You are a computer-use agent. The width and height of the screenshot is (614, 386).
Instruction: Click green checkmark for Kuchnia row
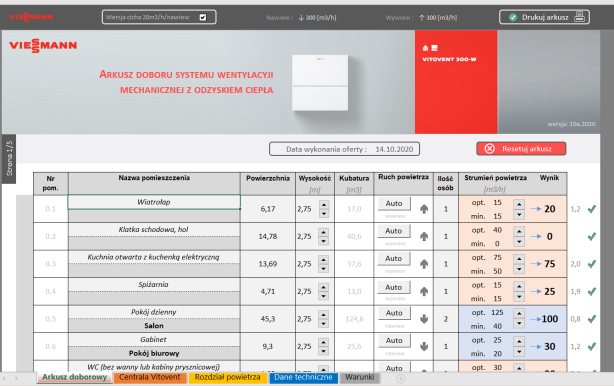pos(592,264)
